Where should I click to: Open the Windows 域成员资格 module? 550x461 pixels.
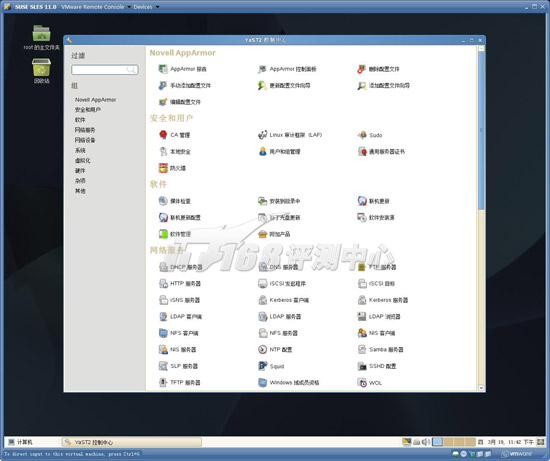click(289, 382)
